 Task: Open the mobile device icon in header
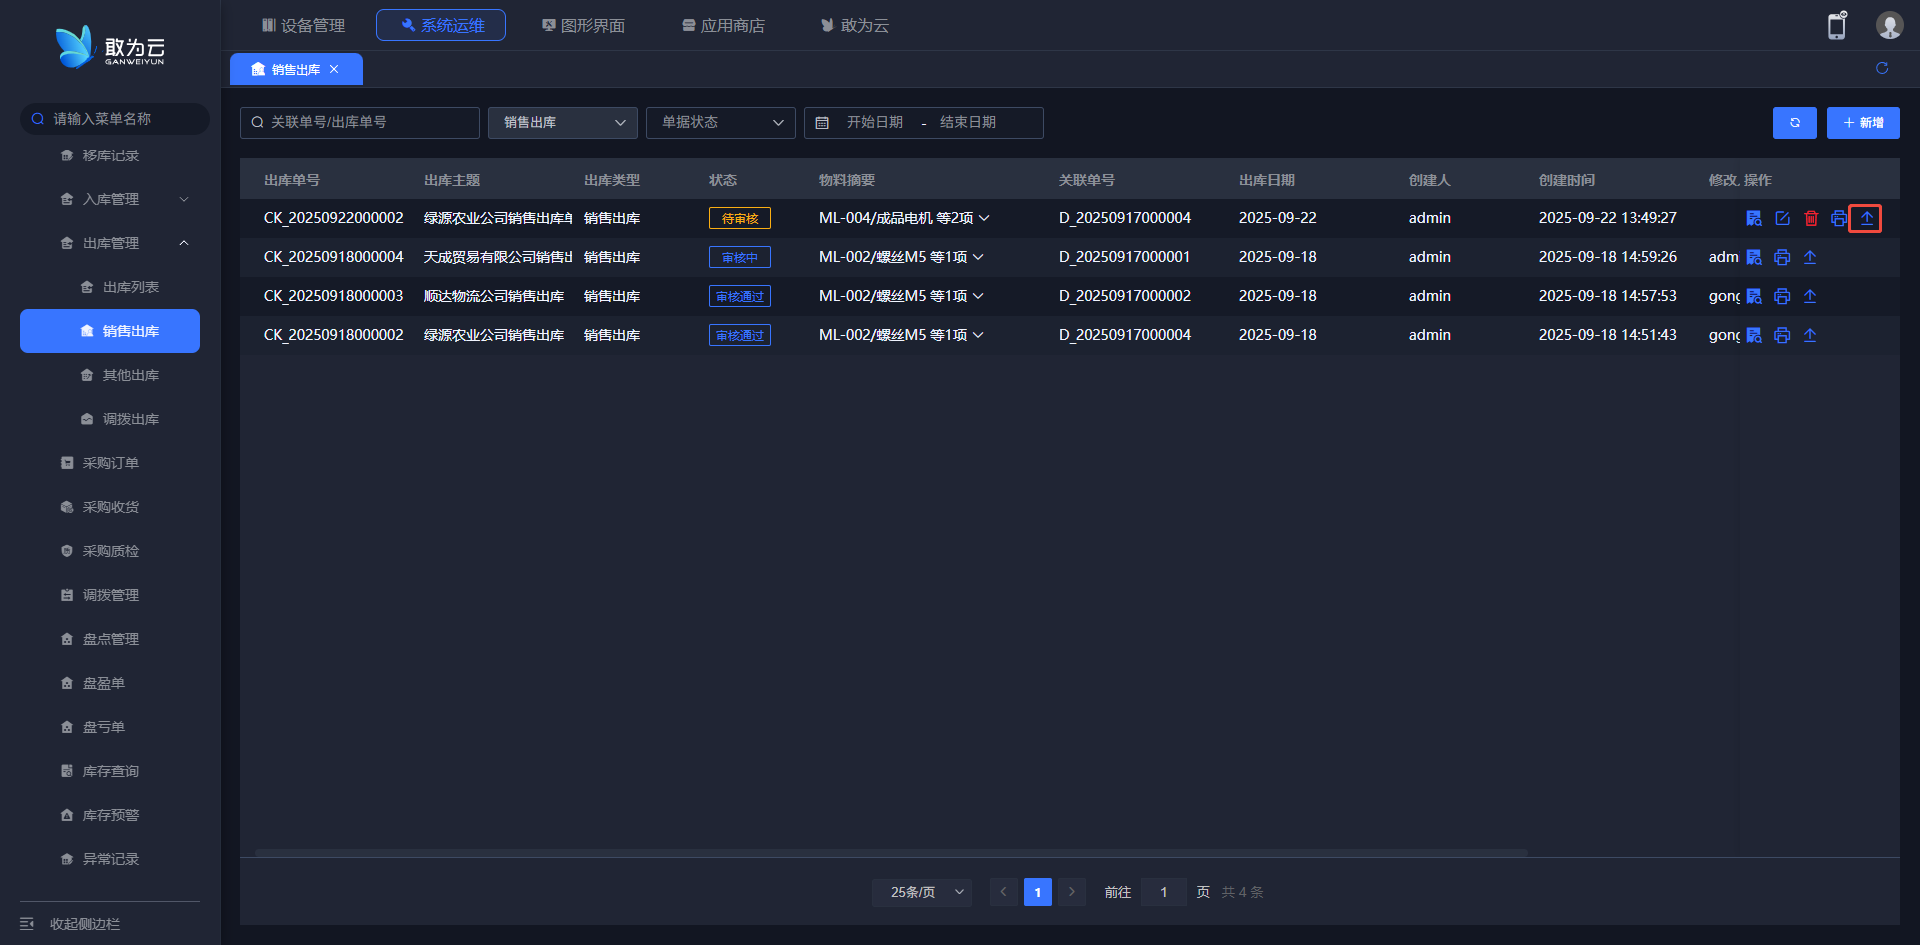pyautogui.click(x=1837, y=26)
